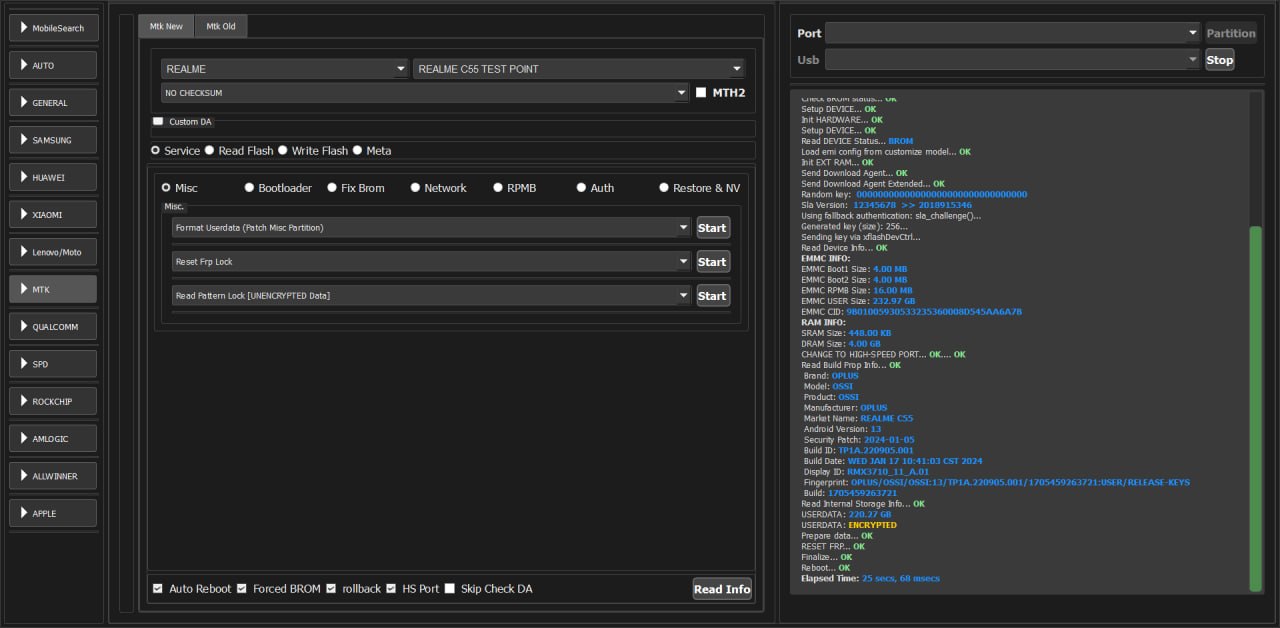Select the MTK sidebar section

(x=53, y=289)
